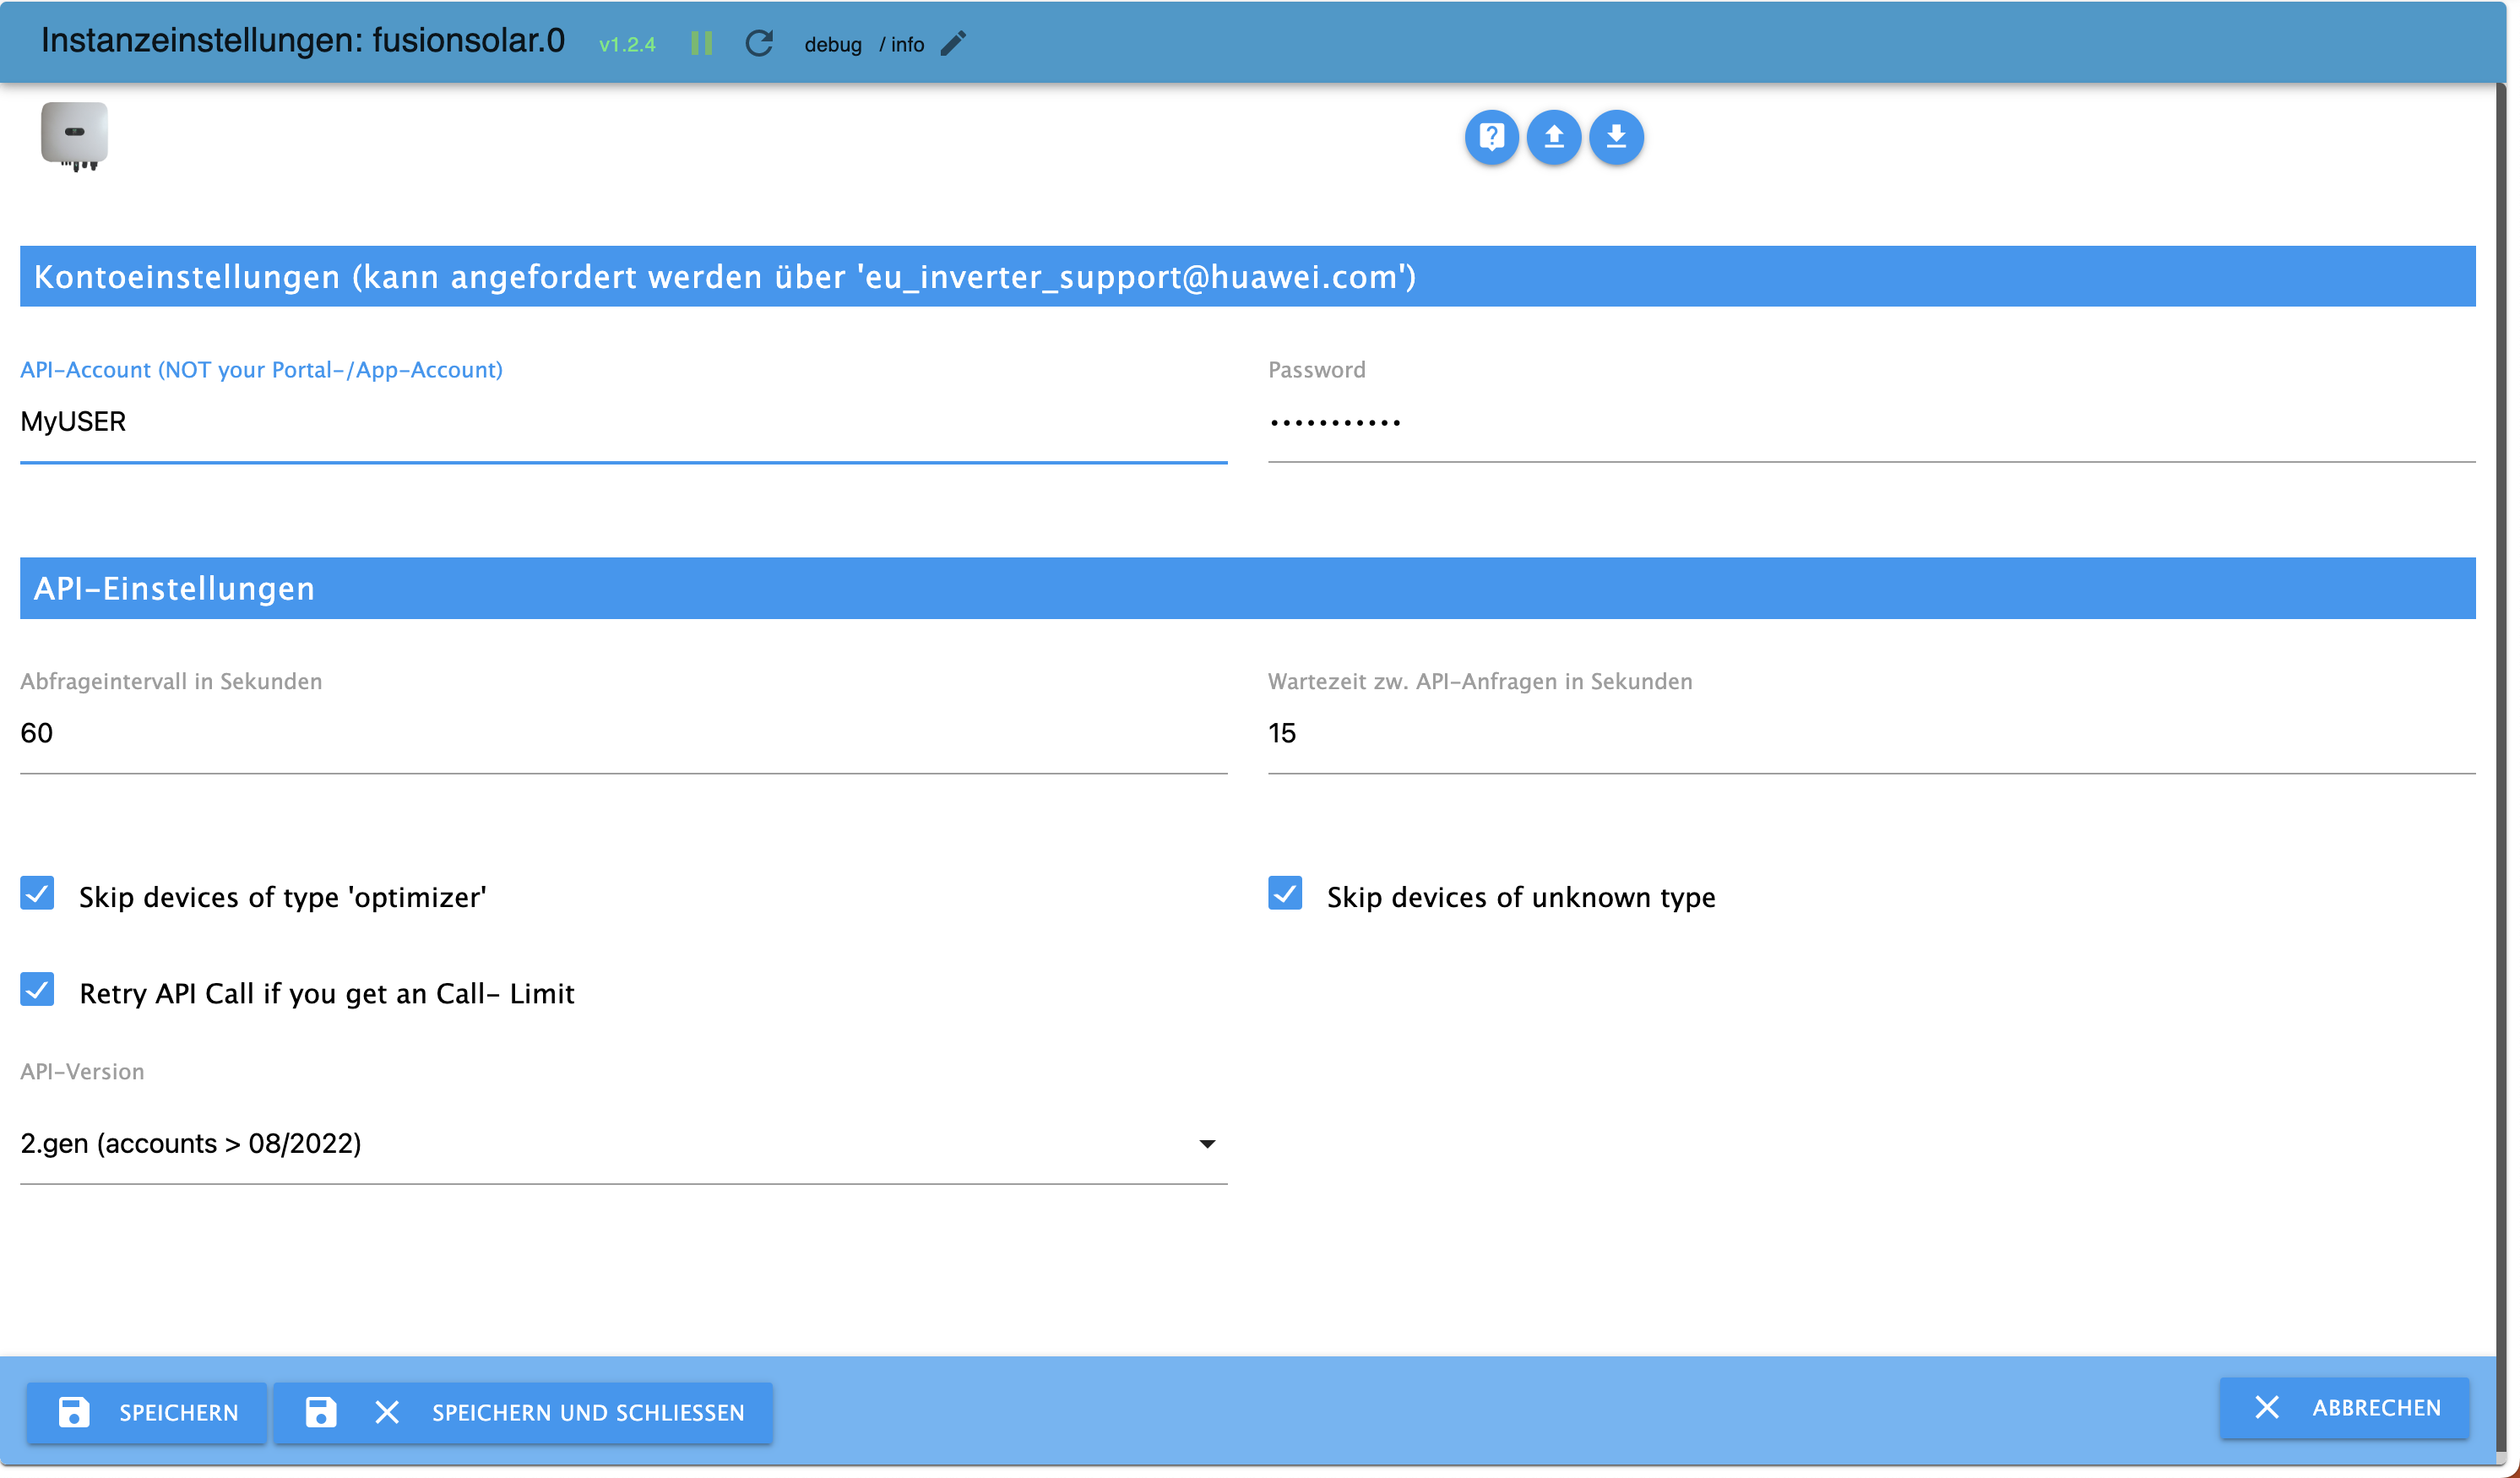The width and height of the screenshot is (2520, 1478).
Task: Toggle Skip devices of unknown type checkbox
Action: tap(1285, 893)
